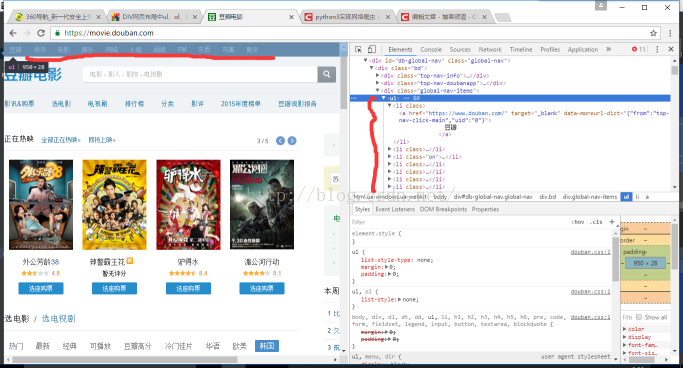Collapse the div db-global-nav node
Screen dimensions: 683x368
(x=365, y=61)
